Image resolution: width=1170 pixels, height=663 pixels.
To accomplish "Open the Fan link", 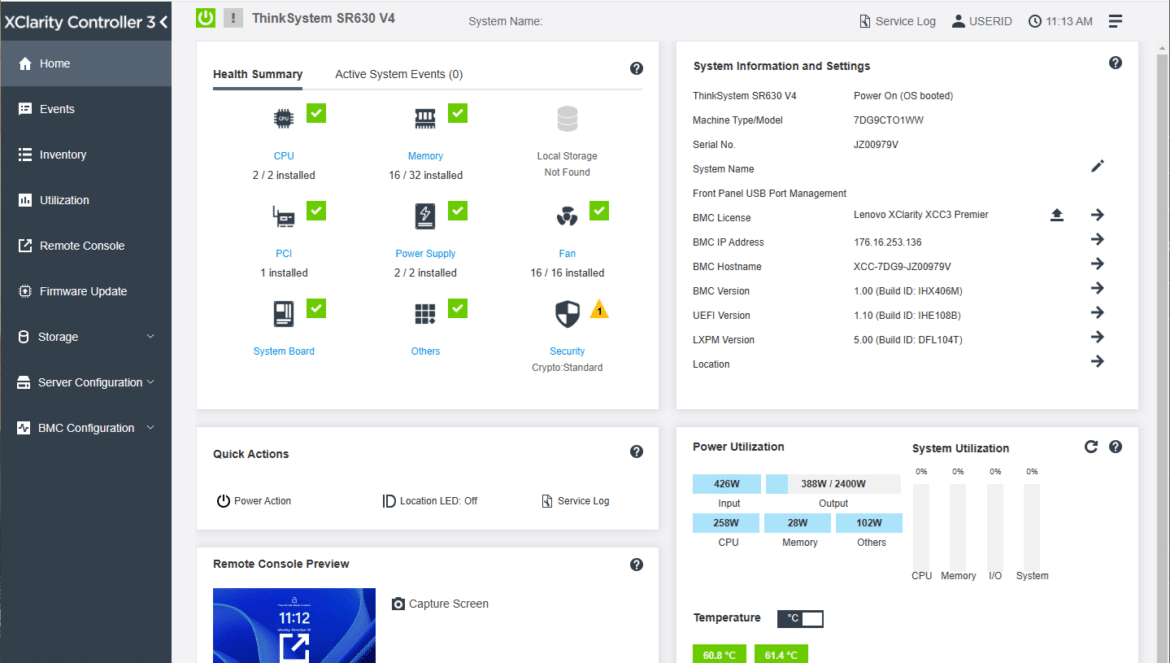I will pyautogui.click(x=567, y=254).
